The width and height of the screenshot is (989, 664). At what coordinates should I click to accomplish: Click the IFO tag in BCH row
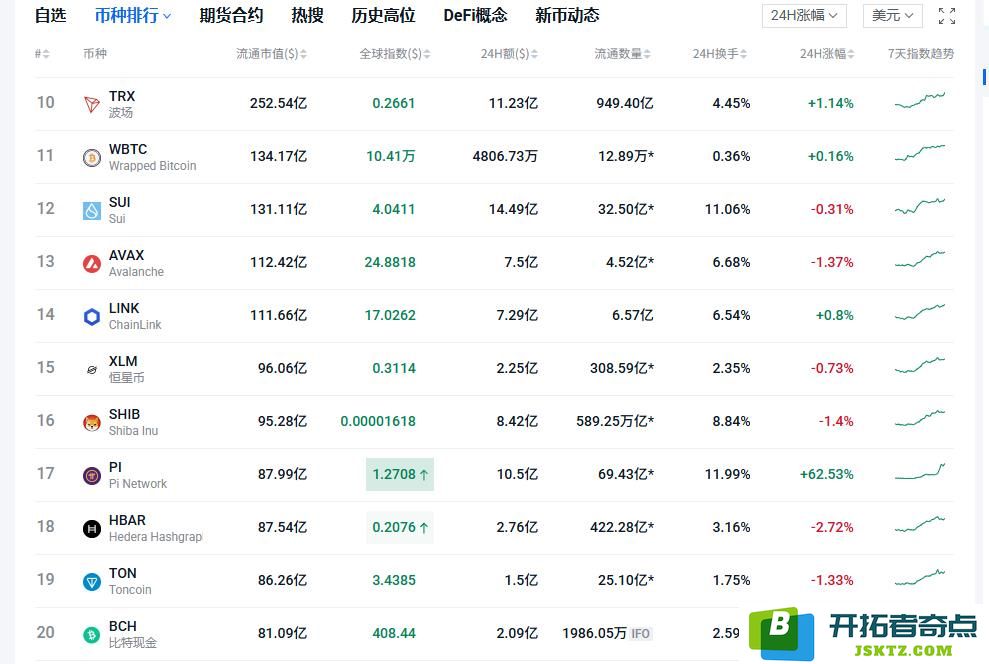coord(640,634)
